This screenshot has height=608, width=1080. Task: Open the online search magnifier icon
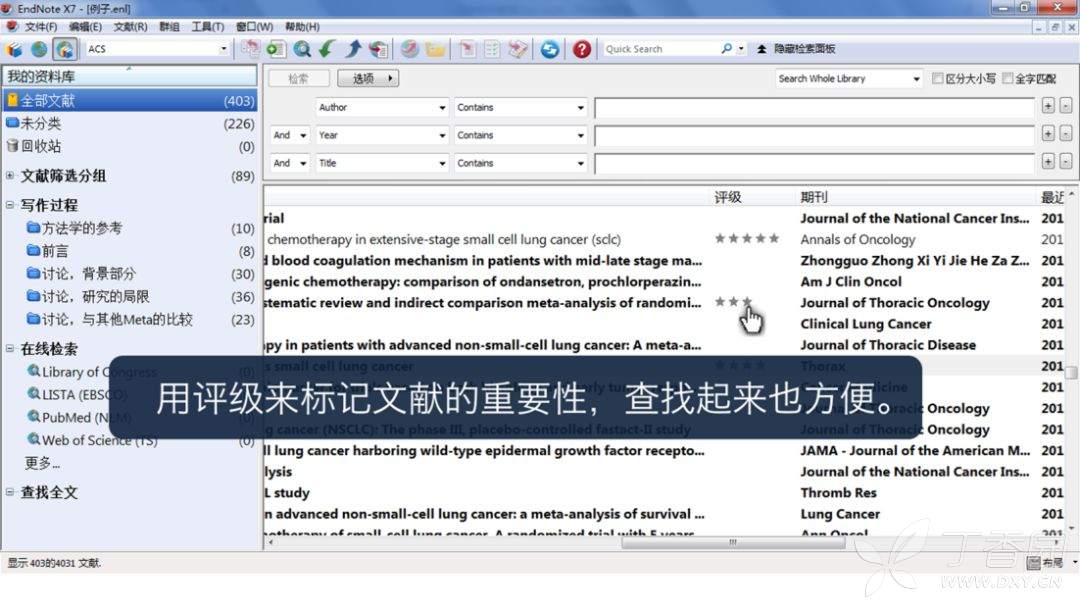[302, 49]
